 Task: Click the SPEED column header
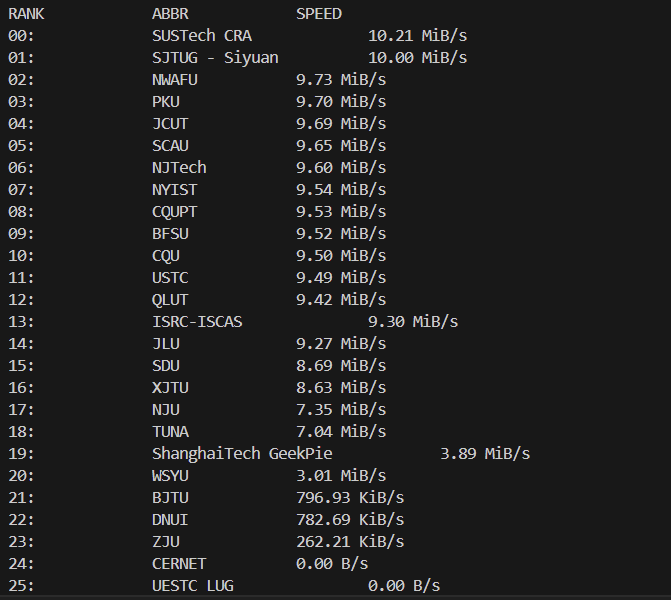(319, 14)
